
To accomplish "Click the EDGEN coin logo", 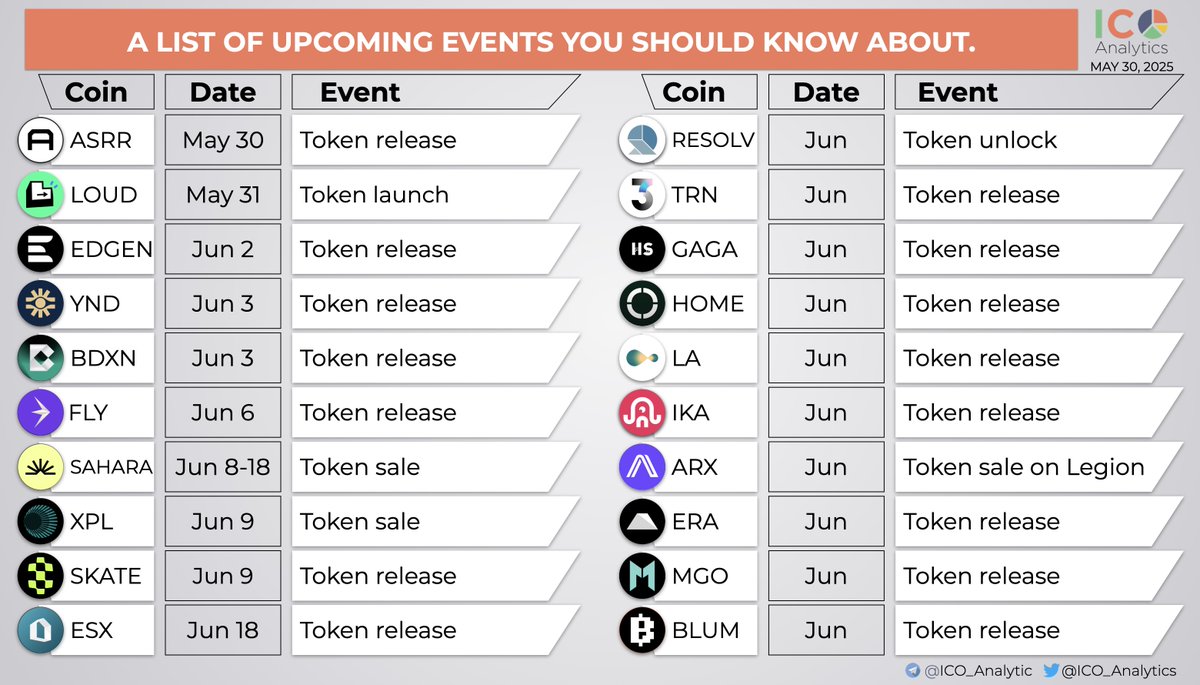I will [41, 250].
